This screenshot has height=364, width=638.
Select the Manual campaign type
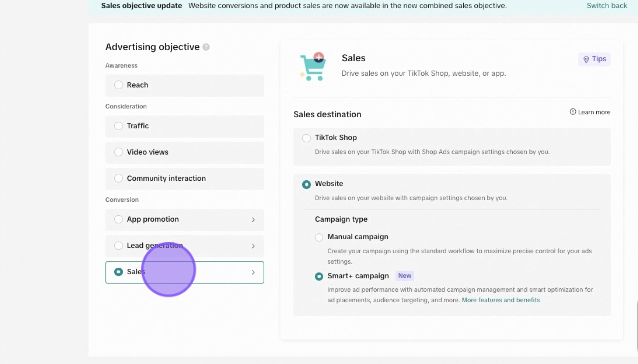pyautogui.click(x=319, y=237)
